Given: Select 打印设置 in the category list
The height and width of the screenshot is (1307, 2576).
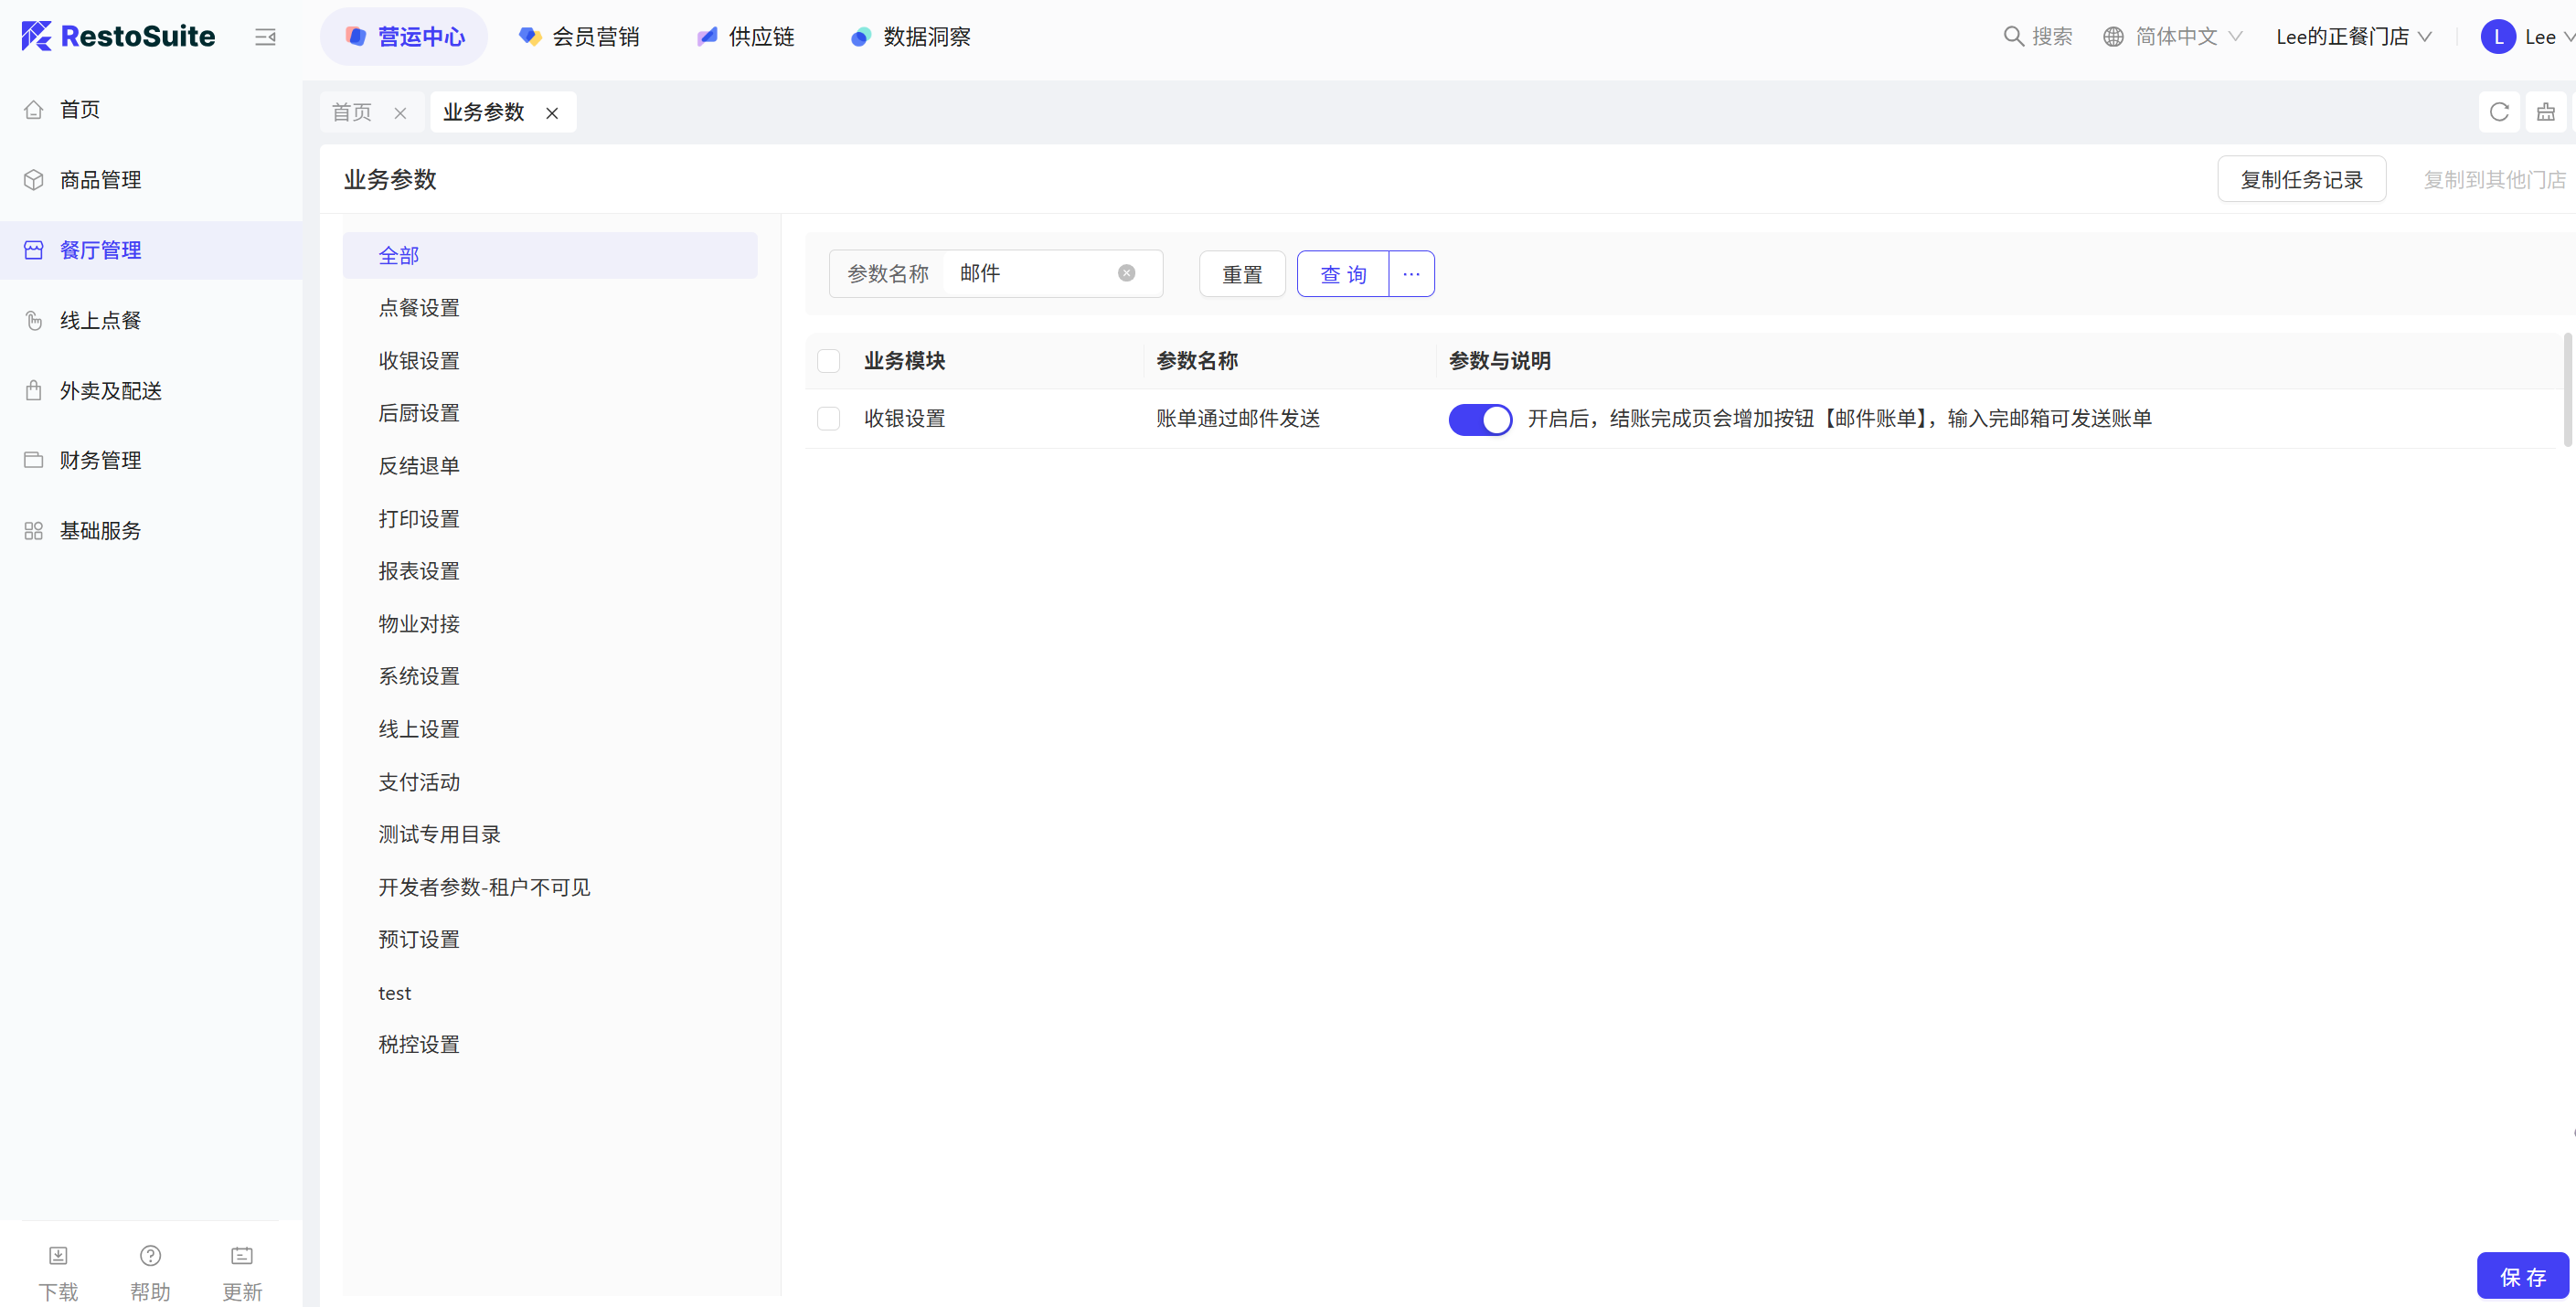Looking at the screenshot, I should (x=419, y=519).
